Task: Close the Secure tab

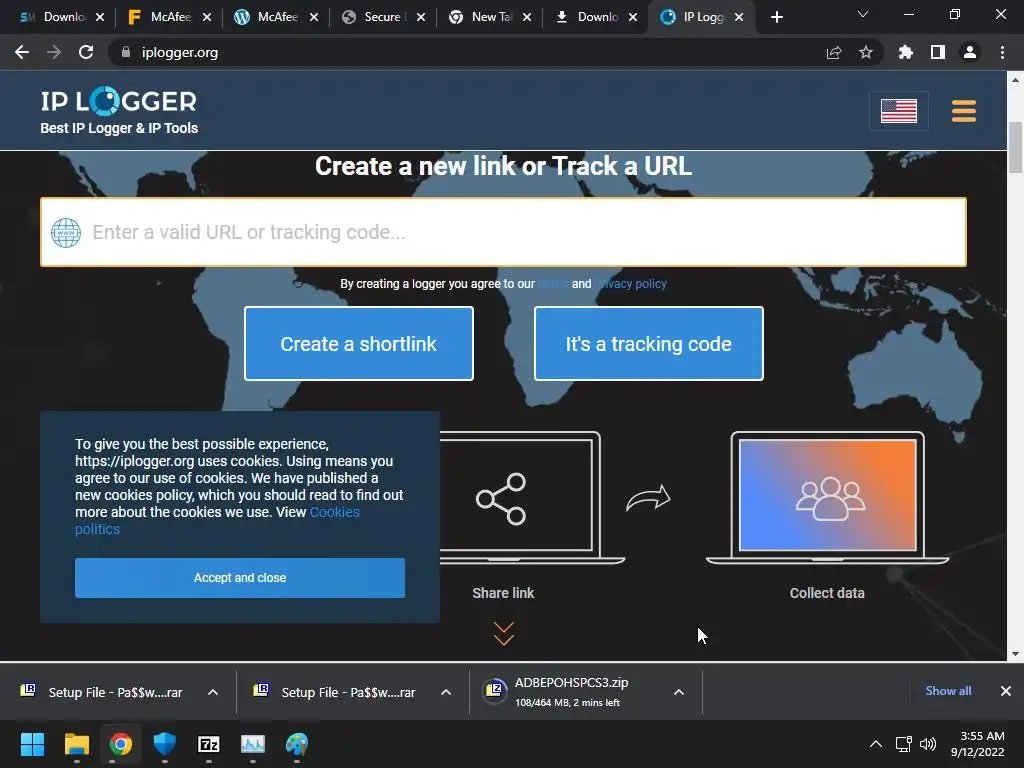Action: pos(421,17)
